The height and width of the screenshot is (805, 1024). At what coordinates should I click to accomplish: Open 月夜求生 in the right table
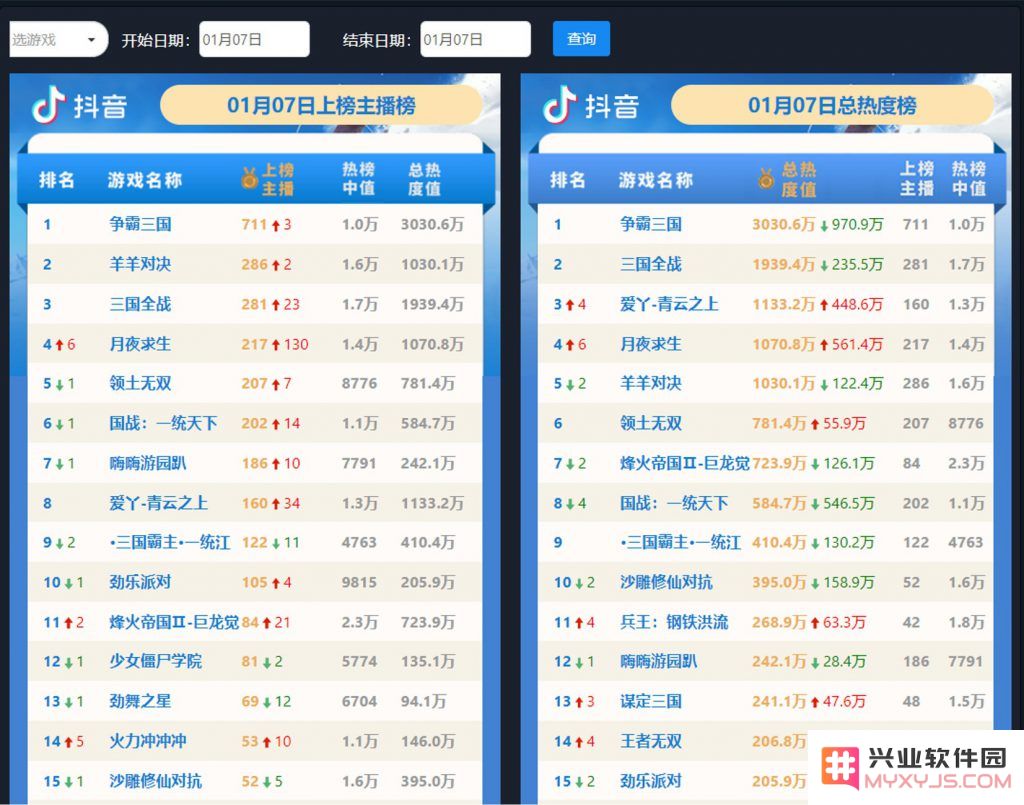[x=651, y=344]
